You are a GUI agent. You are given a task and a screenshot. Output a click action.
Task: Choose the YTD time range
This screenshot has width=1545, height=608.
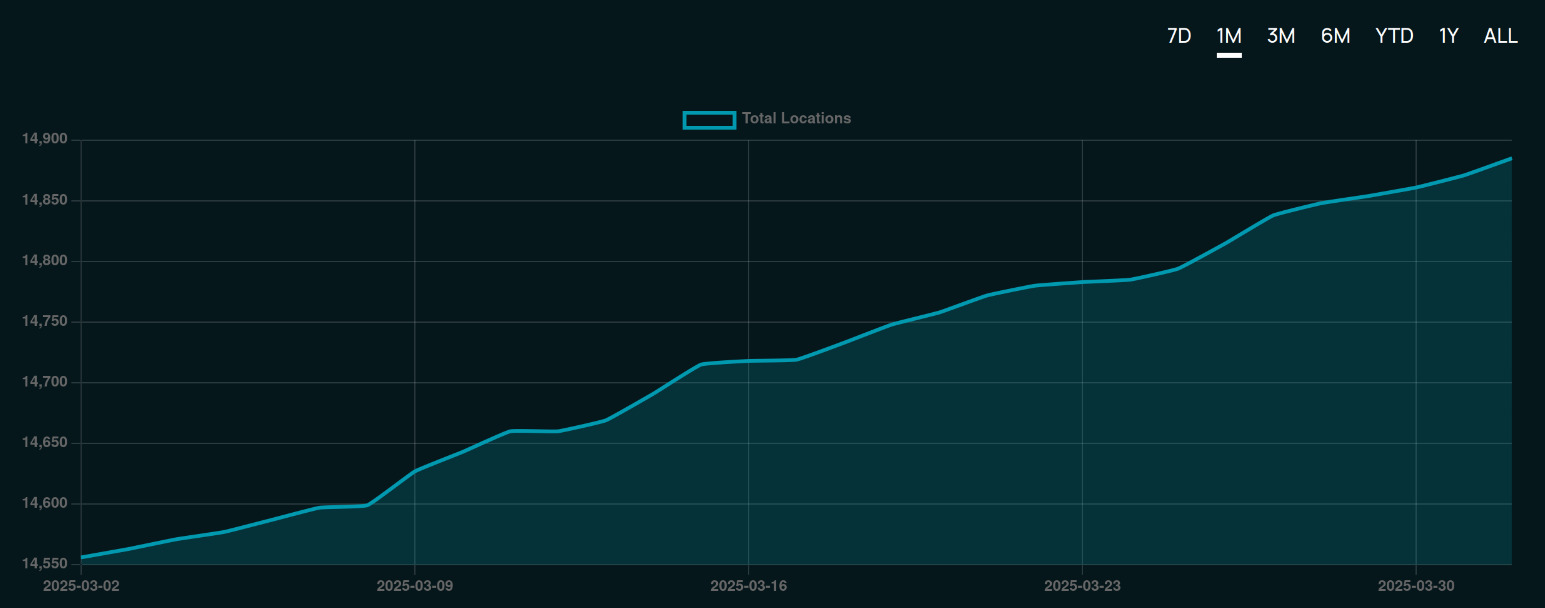[1394, 36]
